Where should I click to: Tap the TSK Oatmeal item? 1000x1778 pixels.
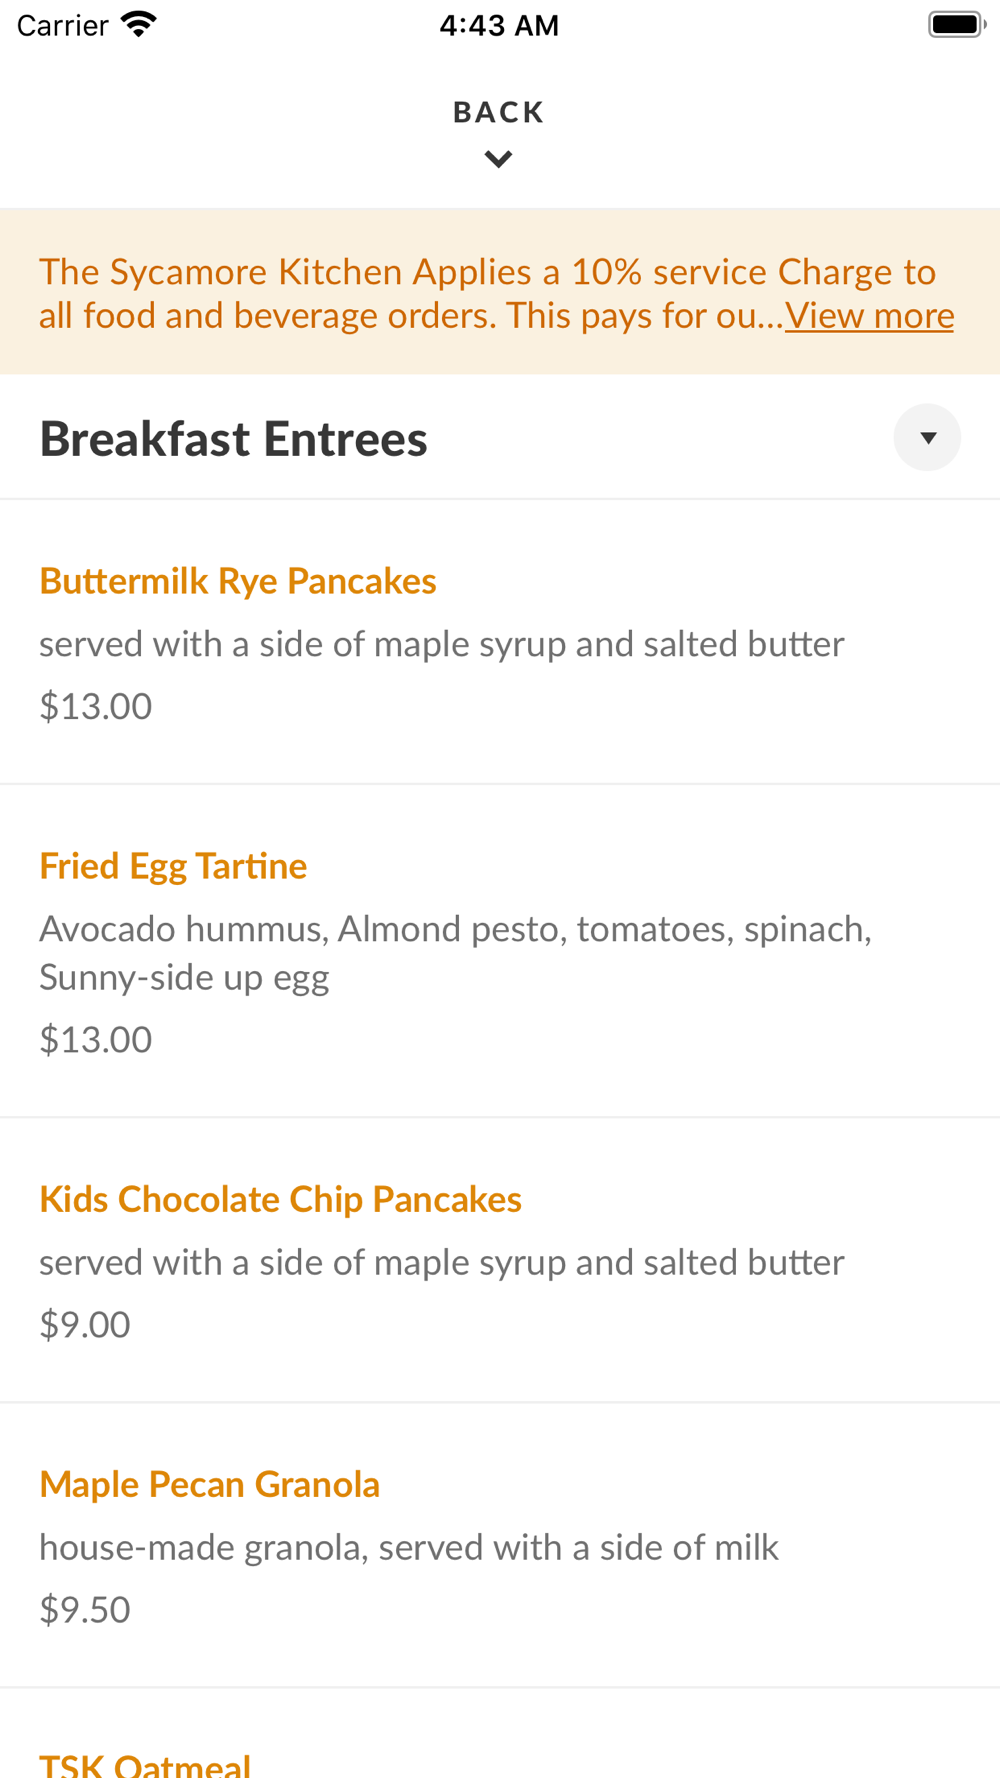145,1764
